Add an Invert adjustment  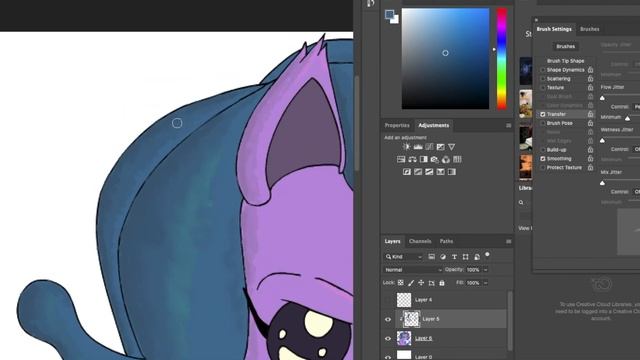[407, 172]
